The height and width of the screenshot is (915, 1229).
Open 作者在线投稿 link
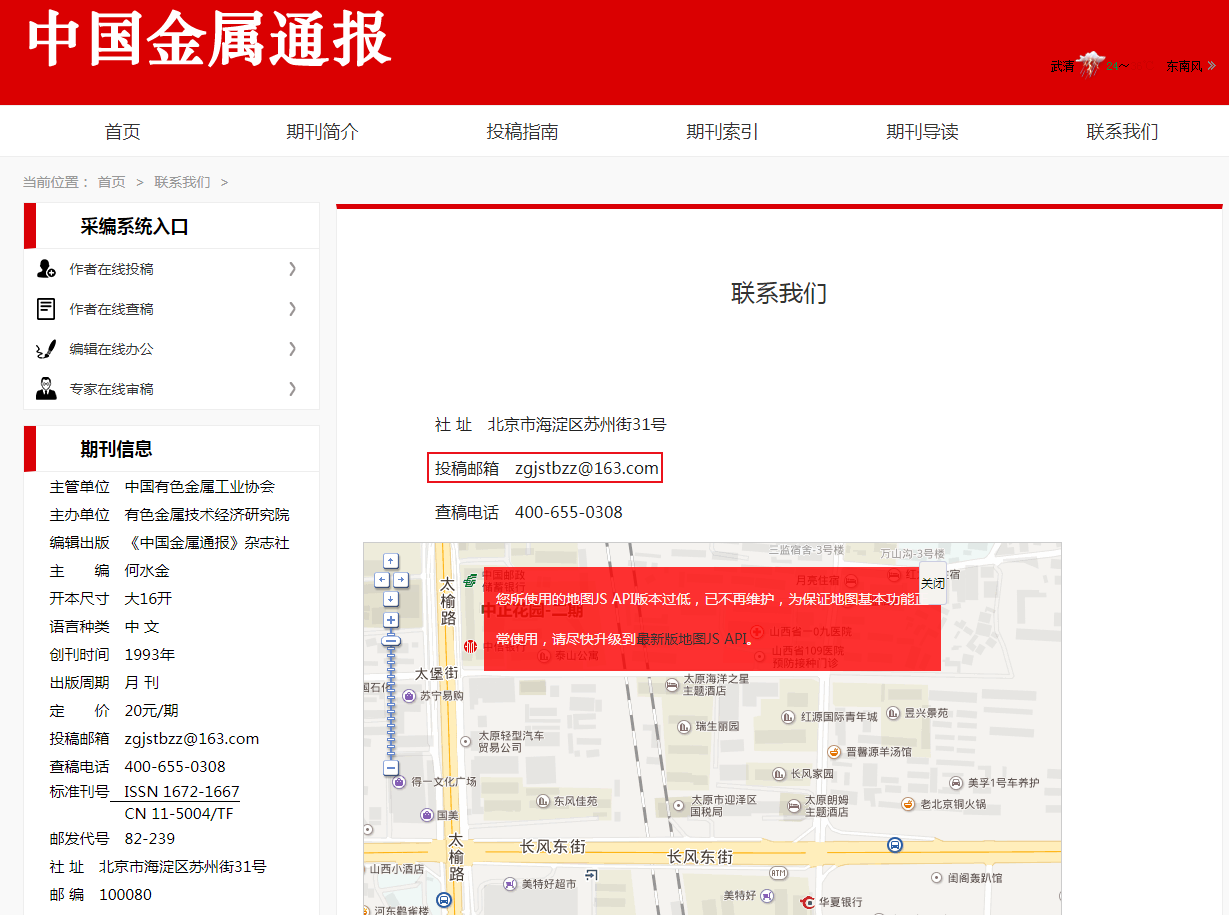coord(111,269)
